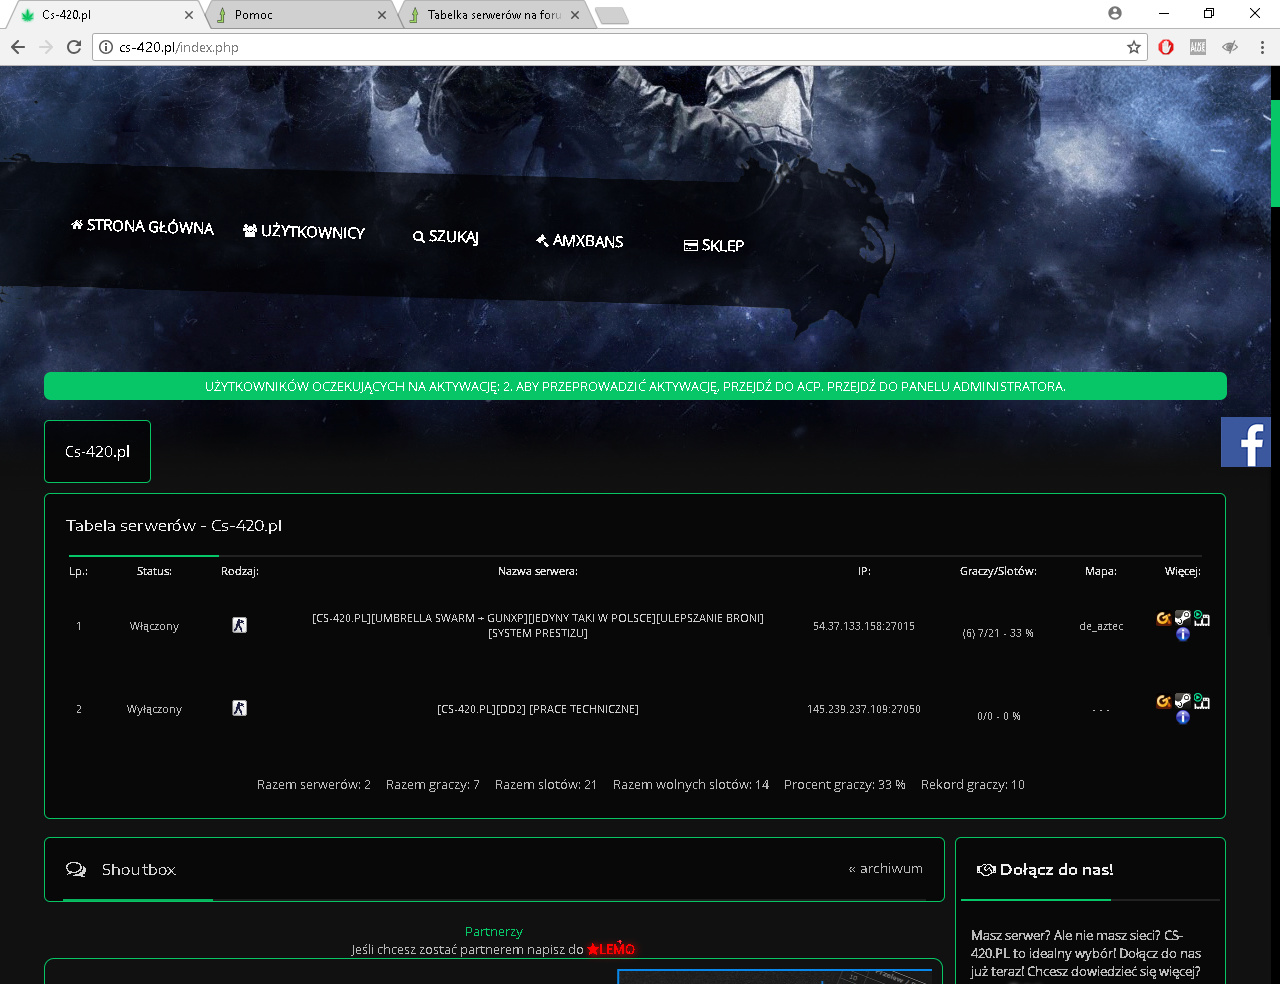The image size is (1280, 984).
Task: Open the Chrome three-dot menu
Action: (1262, 47)
